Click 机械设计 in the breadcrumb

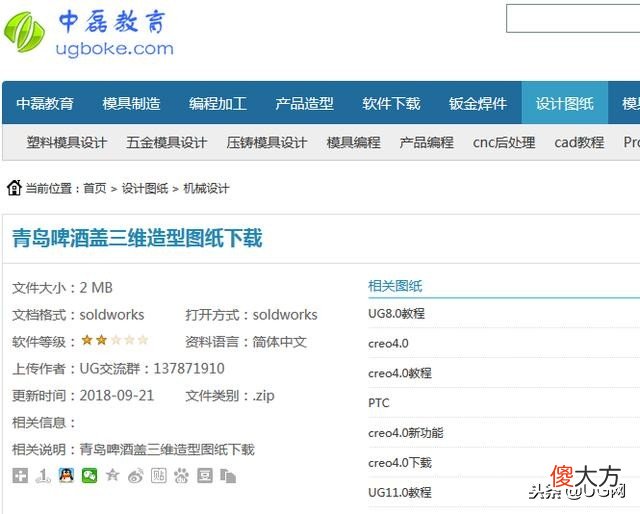pyautogui.click(x=206, y=188)
